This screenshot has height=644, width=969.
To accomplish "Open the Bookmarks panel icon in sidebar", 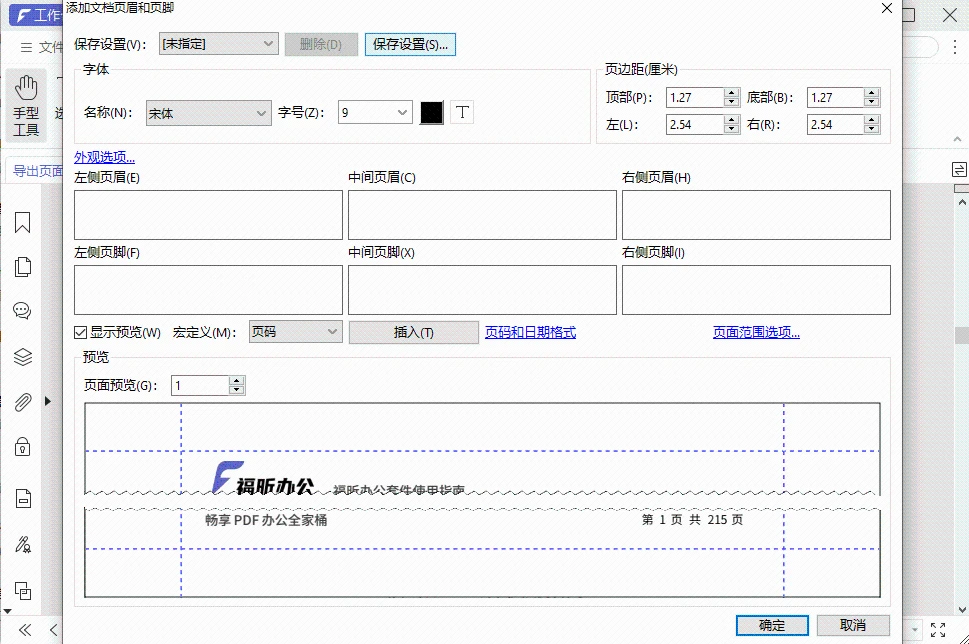I will (x=23, y=222).
